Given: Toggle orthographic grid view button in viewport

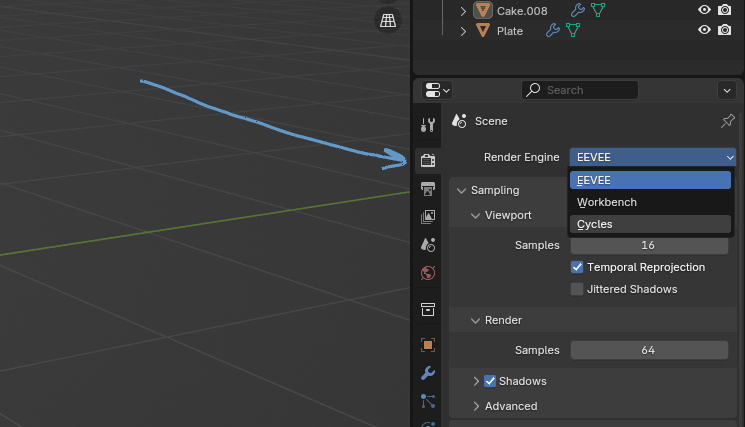Looking at the screenshot, I should (x=388, y=20).
